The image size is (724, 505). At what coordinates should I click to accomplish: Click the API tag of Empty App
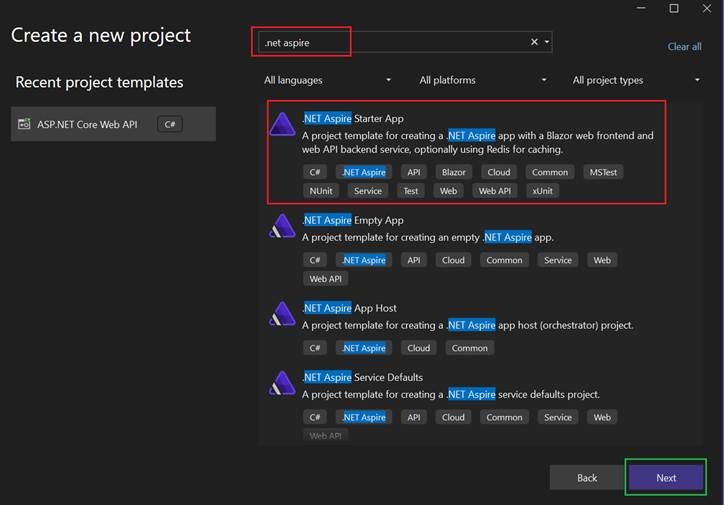(x=414, y=260)
